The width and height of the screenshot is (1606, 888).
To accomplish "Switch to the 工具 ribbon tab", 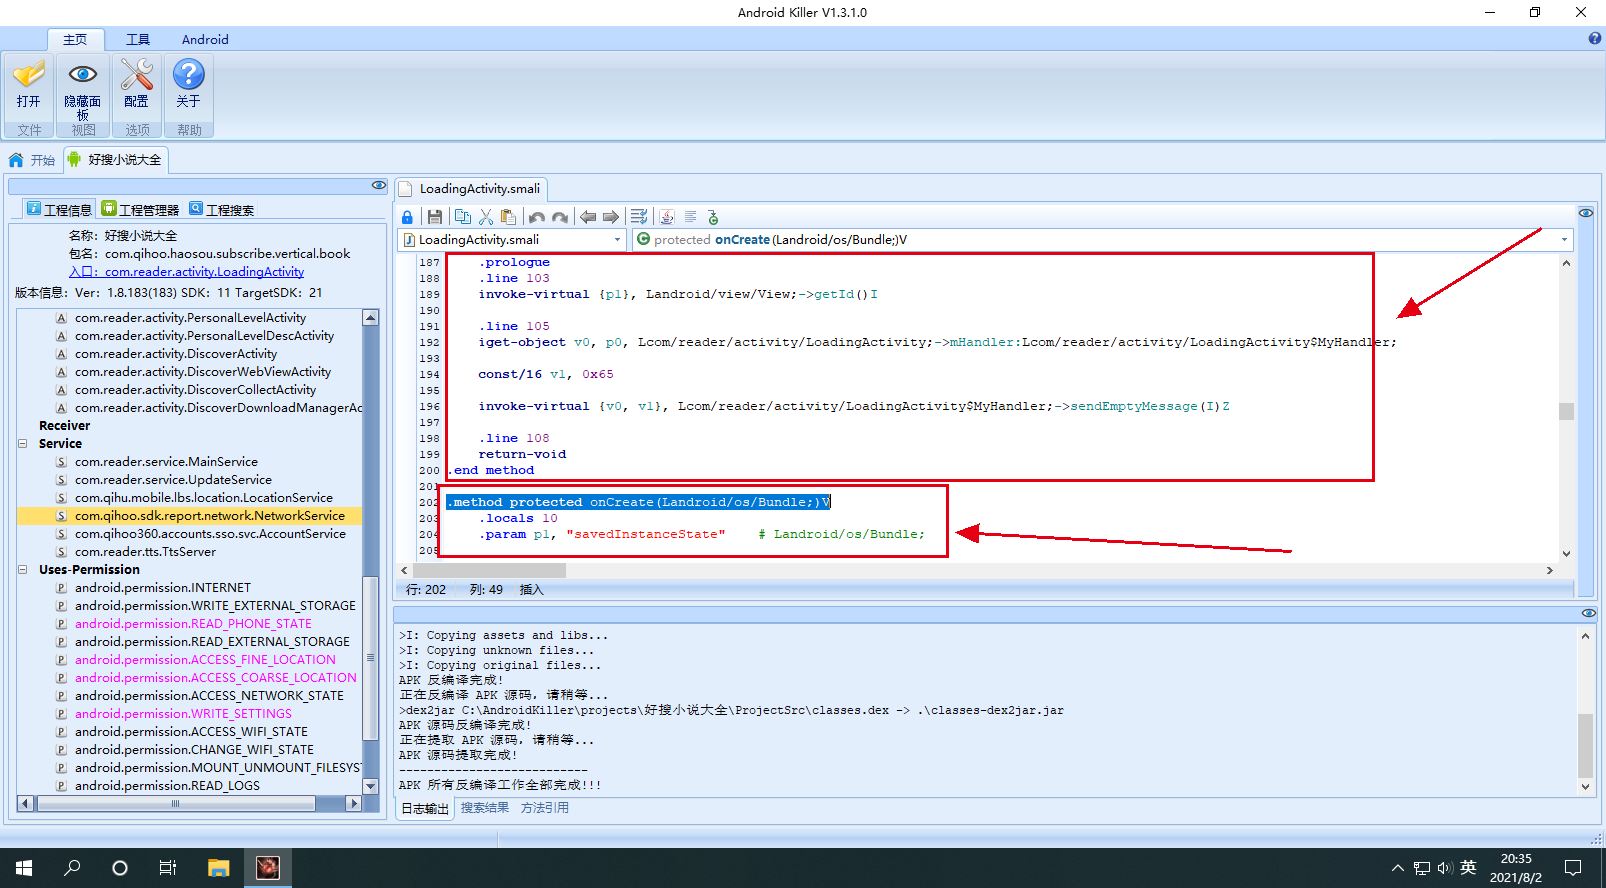I will pyautogui.click(x=138, y=39).
